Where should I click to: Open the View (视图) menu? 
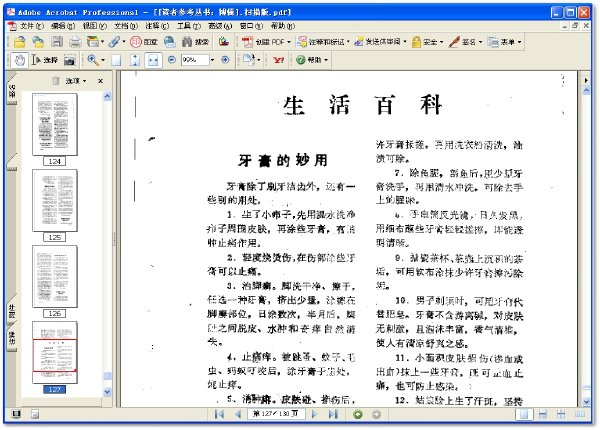(x=95, y=26)
